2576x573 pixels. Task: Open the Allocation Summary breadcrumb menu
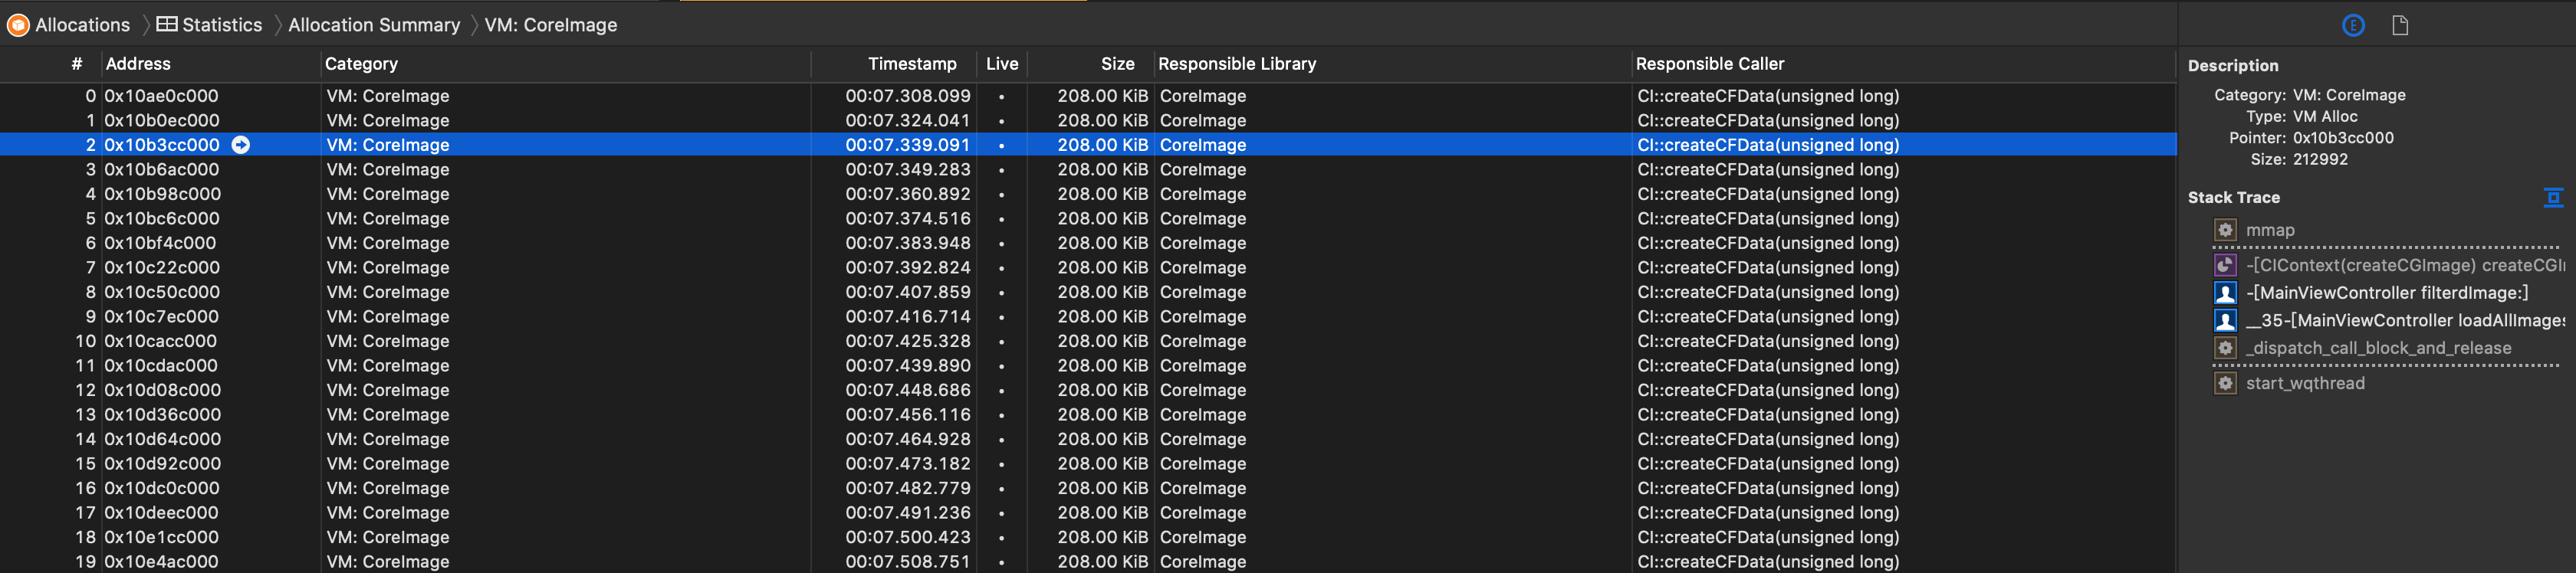tap(374, 25)
